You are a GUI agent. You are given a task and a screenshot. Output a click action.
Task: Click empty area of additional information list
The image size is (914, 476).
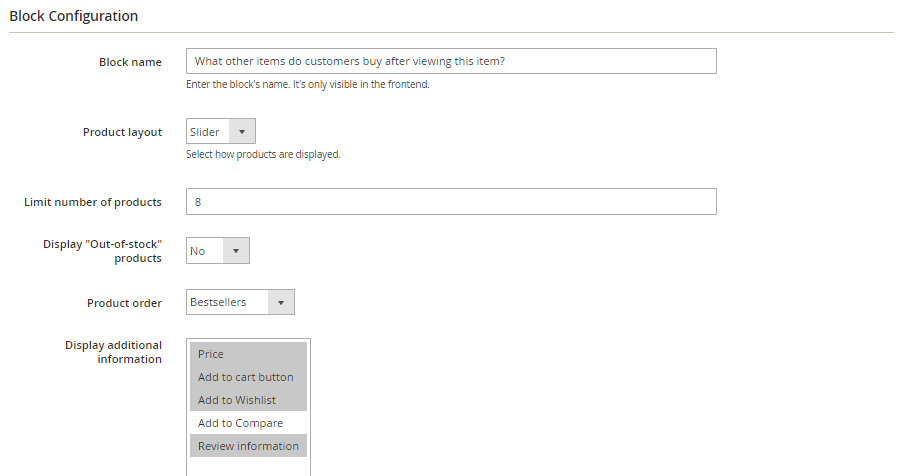(248, 466)
